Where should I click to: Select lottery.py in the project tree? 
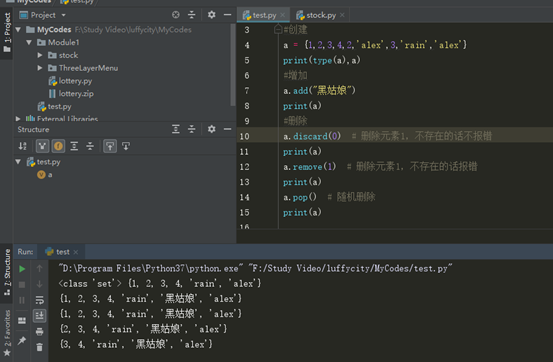tap(75, 81)
